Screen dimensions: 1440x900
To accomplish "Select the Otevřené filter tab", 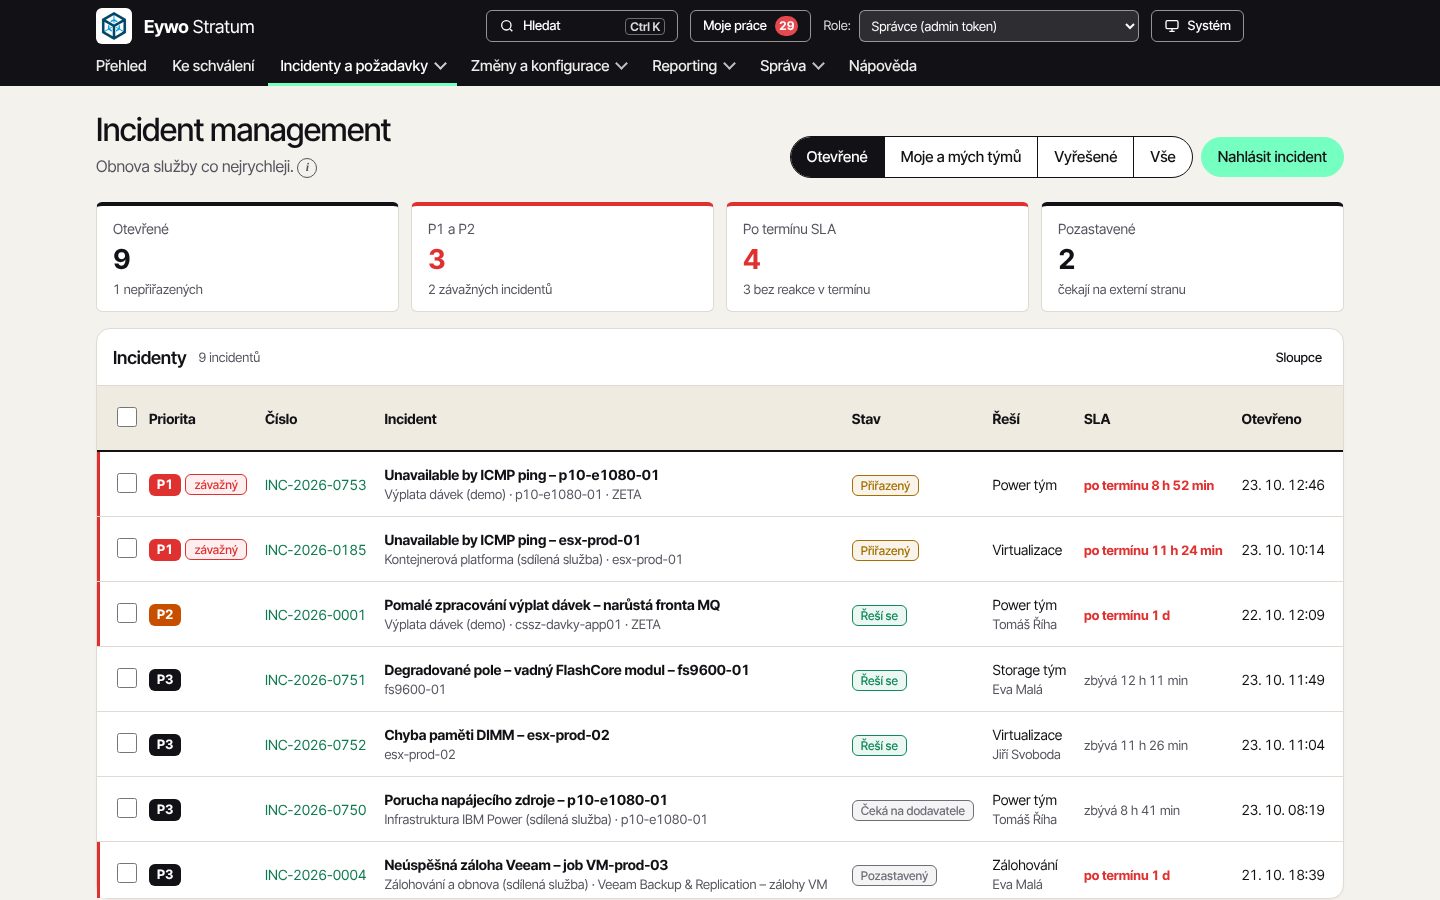I will 837,157.
